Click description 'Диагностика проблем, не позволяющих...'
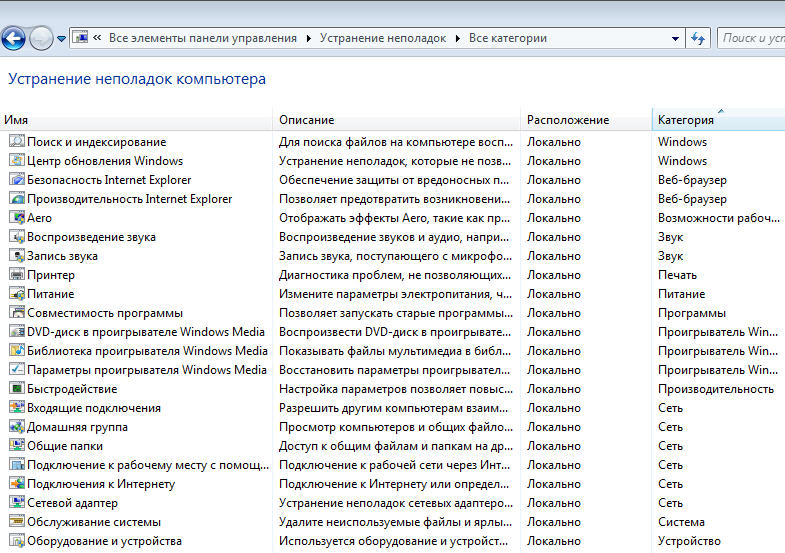785x553 pixels. [x=395, y=275]
